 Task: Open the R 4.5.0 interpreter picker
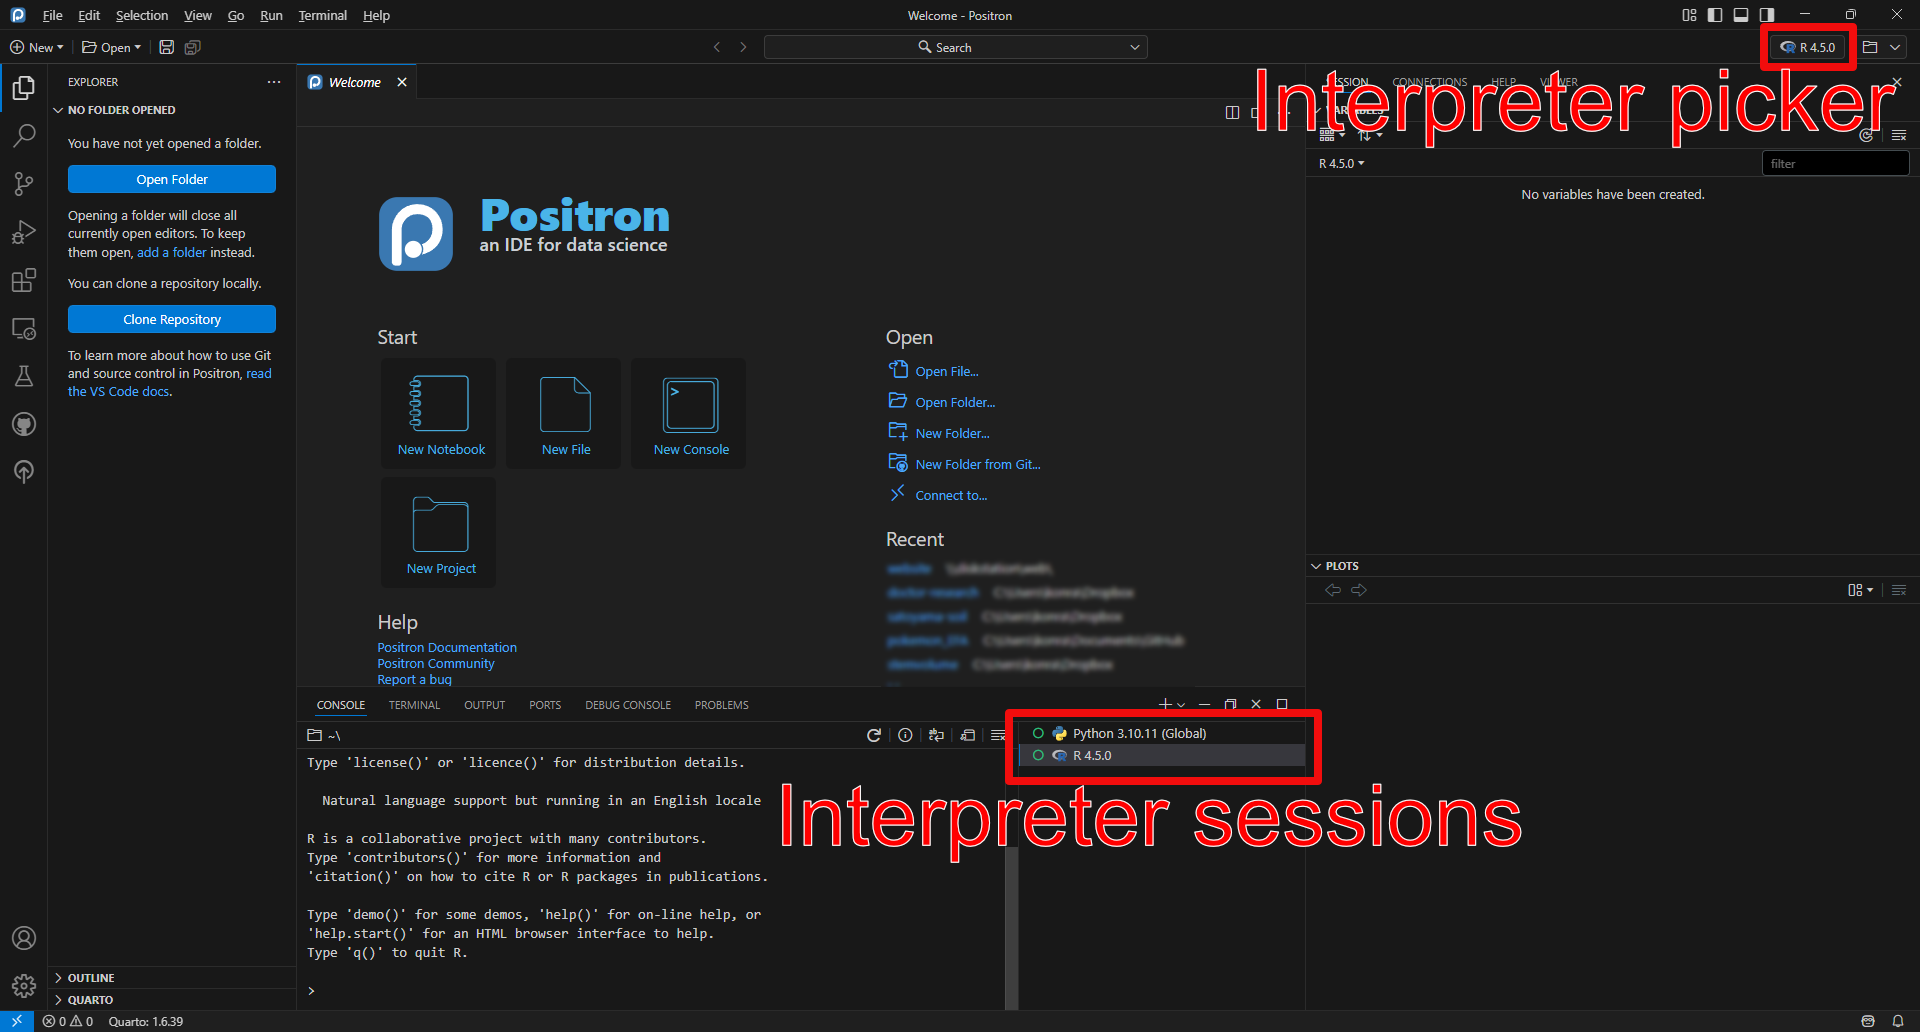pyautogui.click(x=1808, y=47)
